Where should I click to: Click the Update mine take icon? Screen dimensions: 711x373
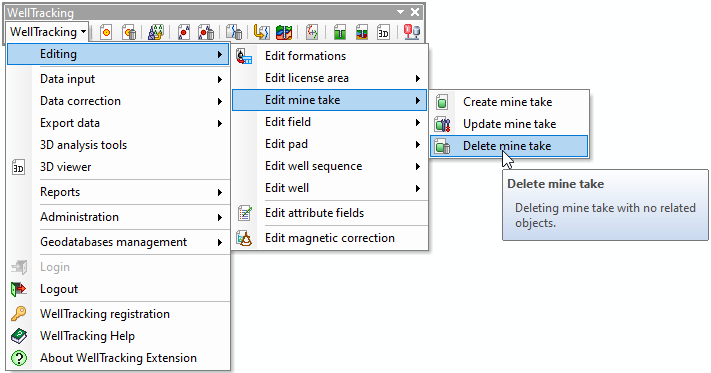click(x=443, y=124)
